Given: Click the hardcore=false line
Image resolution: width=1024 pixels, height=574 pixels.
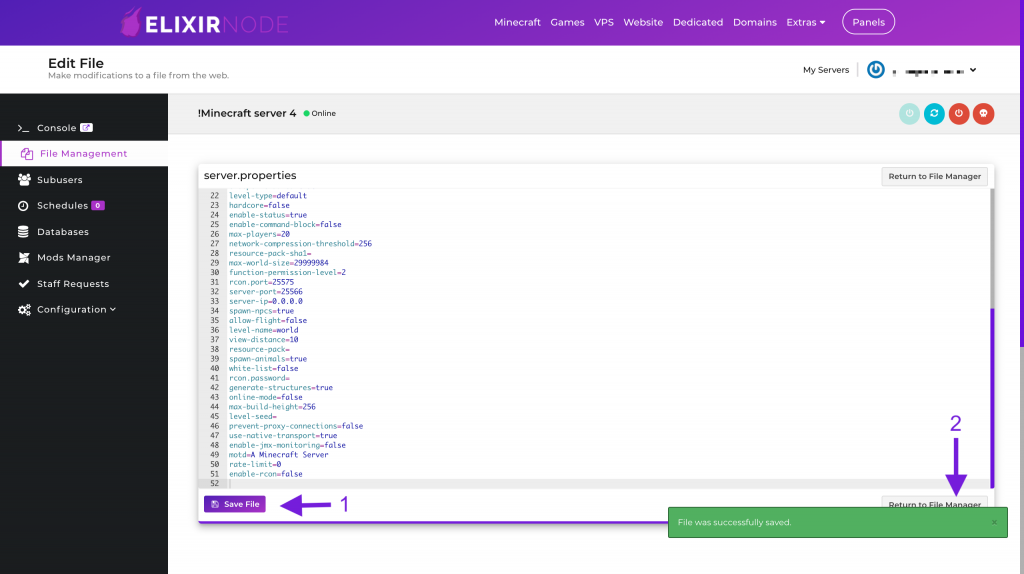Looking at the screenshot, I should 259,205.
